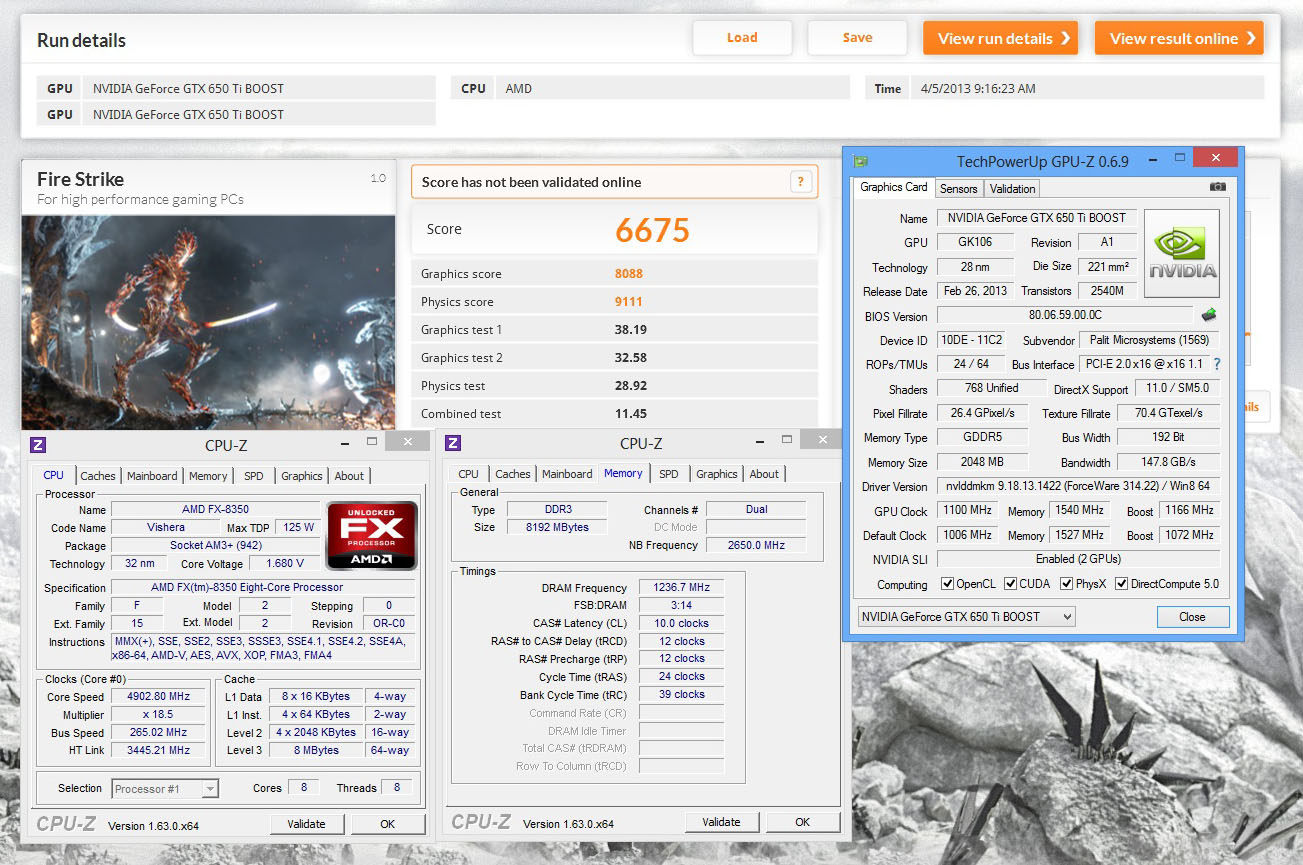Click the Z icon of the CPU-Z processor window
1303x865 pixels.
point(38,444)
